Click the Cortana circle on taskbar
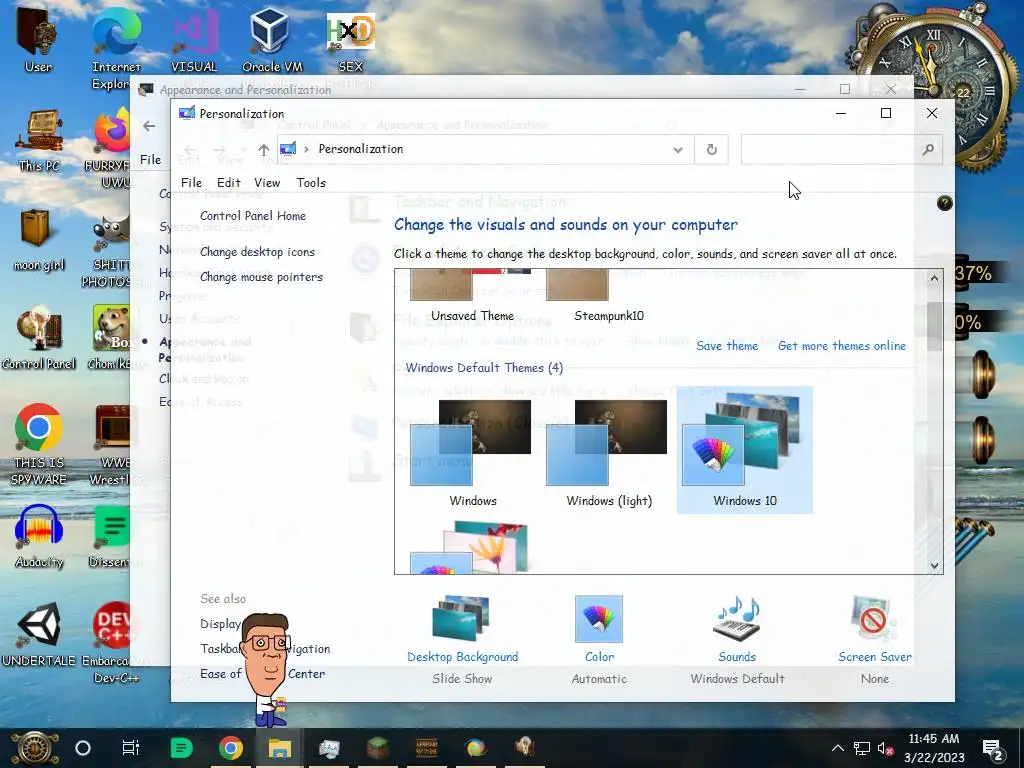The height and width of the screenshot is (768, 1024). (x=83, y=748)
